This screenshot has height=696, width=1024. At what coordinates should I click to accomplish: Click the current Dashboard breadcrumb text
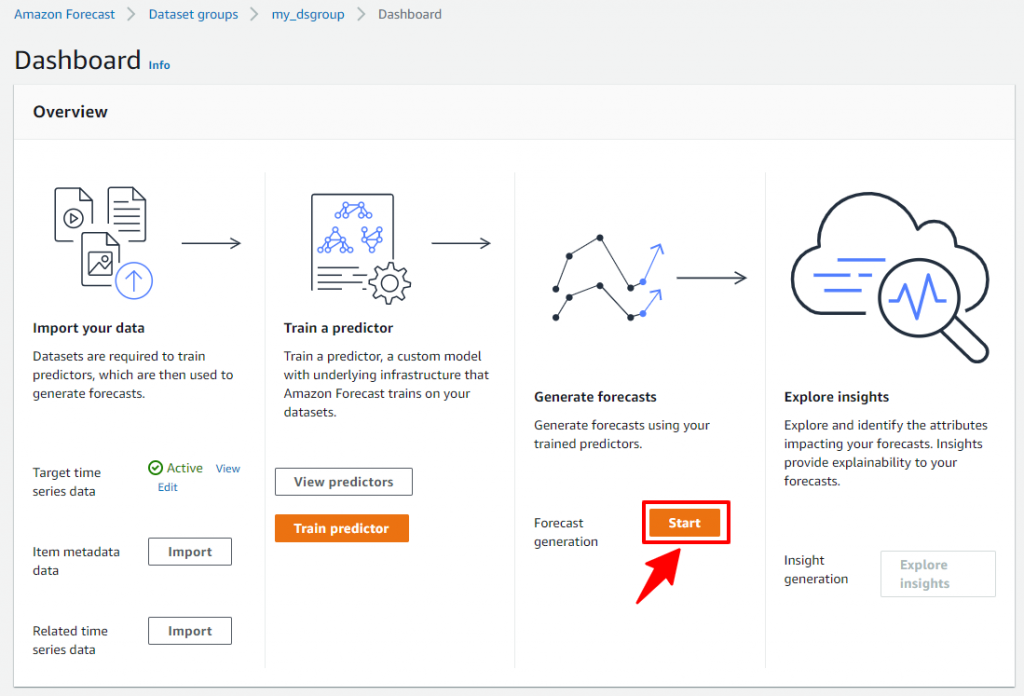click(409, 14)
